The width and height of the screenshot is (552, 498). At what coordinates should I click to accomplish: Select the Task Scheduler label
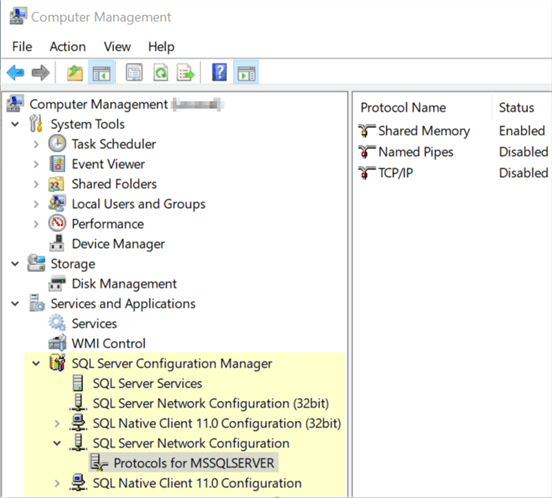(x=114, y=144)
